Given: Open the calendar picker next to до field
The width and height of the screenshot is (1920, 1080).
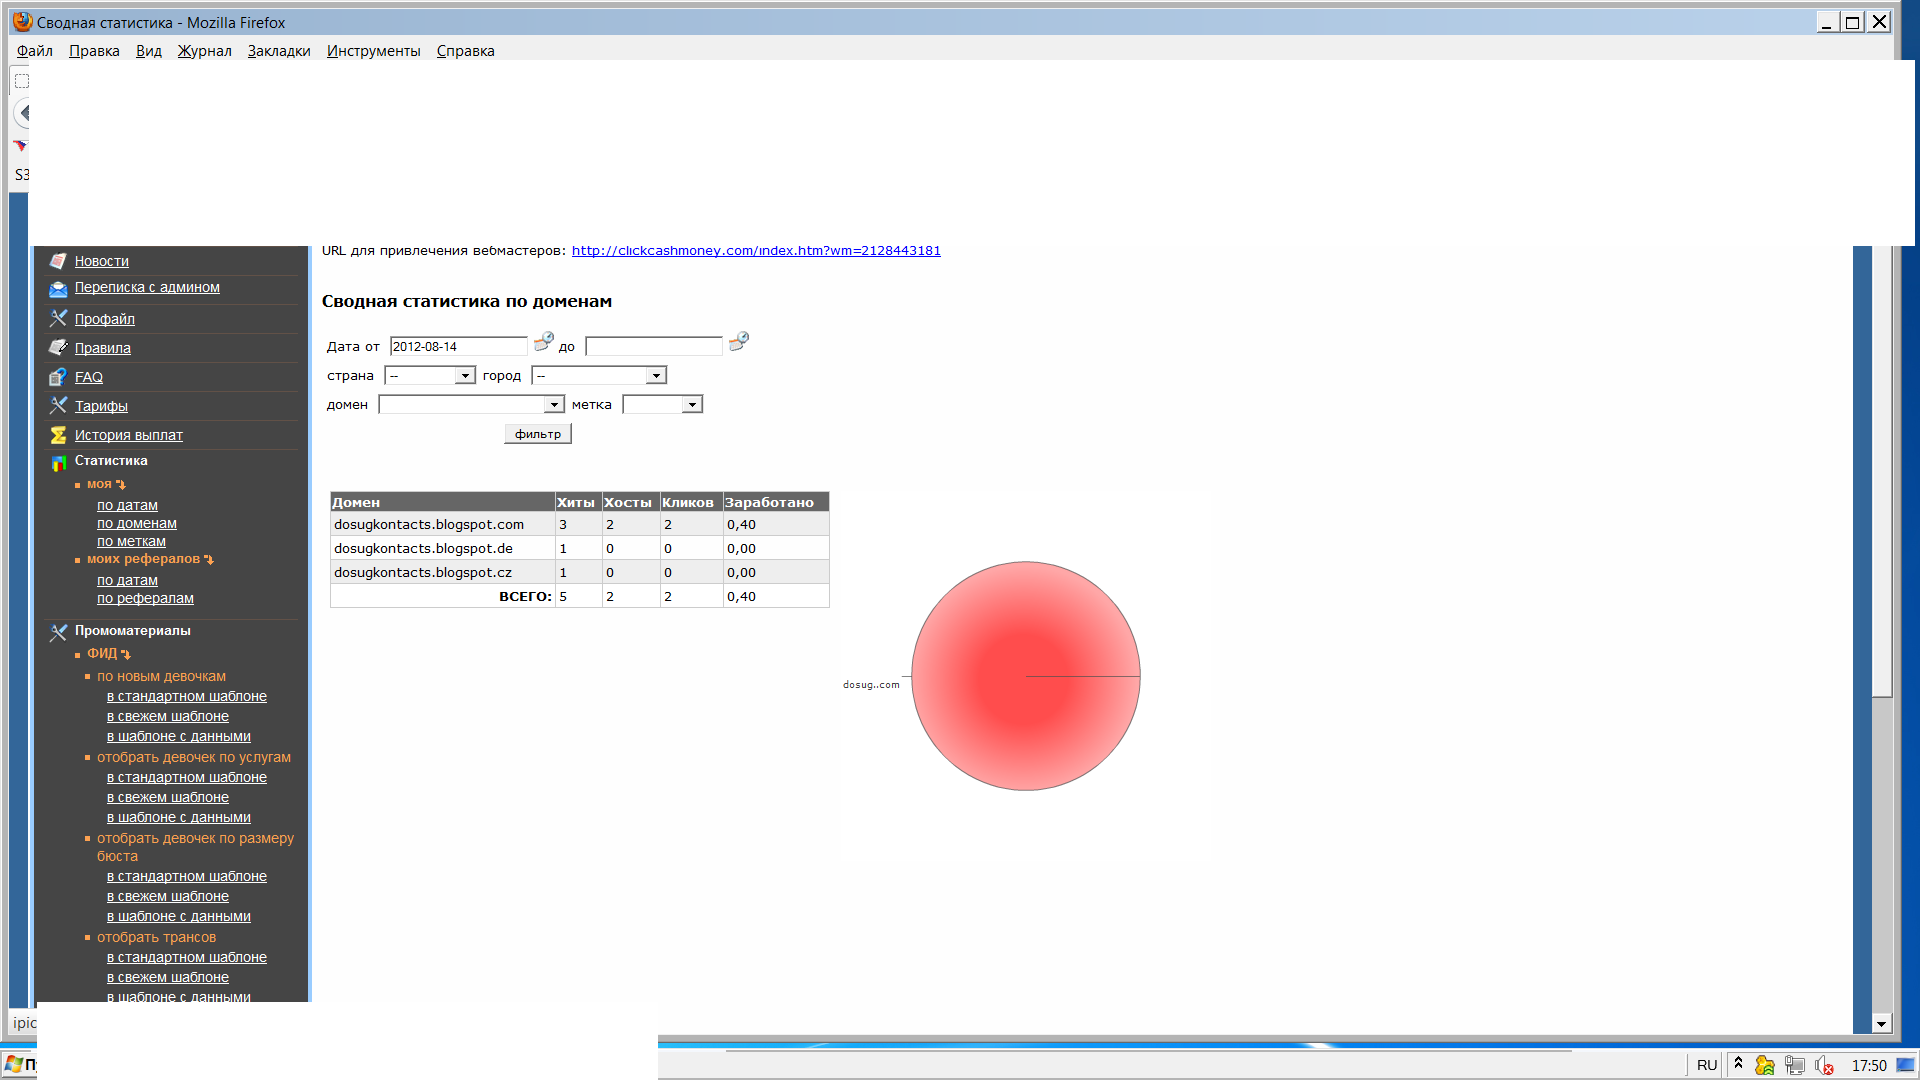Looking at the screenshot, I should click(738, 343).
